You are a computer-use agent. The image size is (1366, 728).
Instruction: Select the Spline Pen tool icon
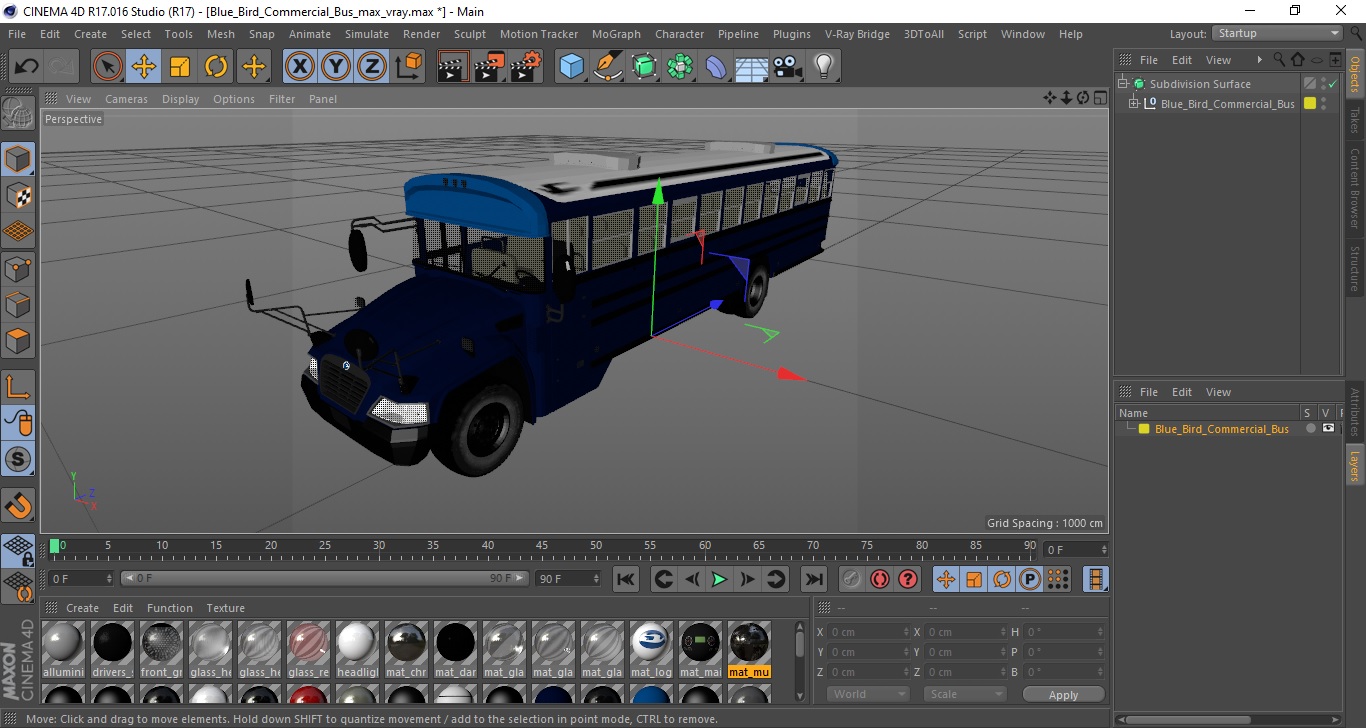(x=608, y=67)
